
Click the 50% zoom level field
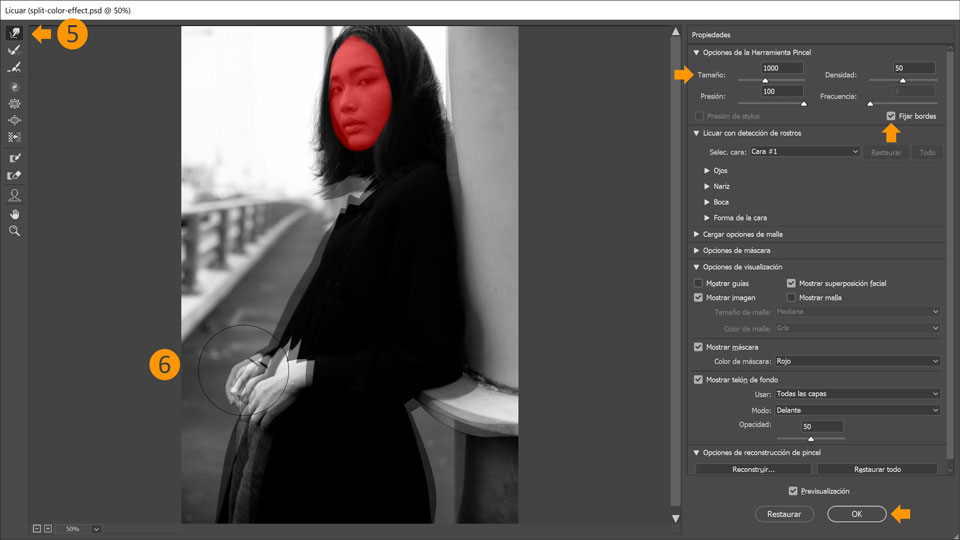[73, 529]
